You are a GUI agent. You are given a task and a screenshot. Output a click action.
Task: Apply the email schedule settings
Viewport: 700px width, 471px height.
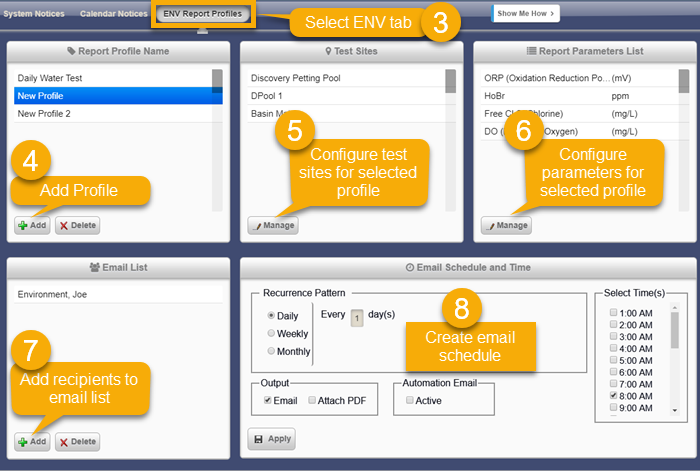(x=272, y=439)
